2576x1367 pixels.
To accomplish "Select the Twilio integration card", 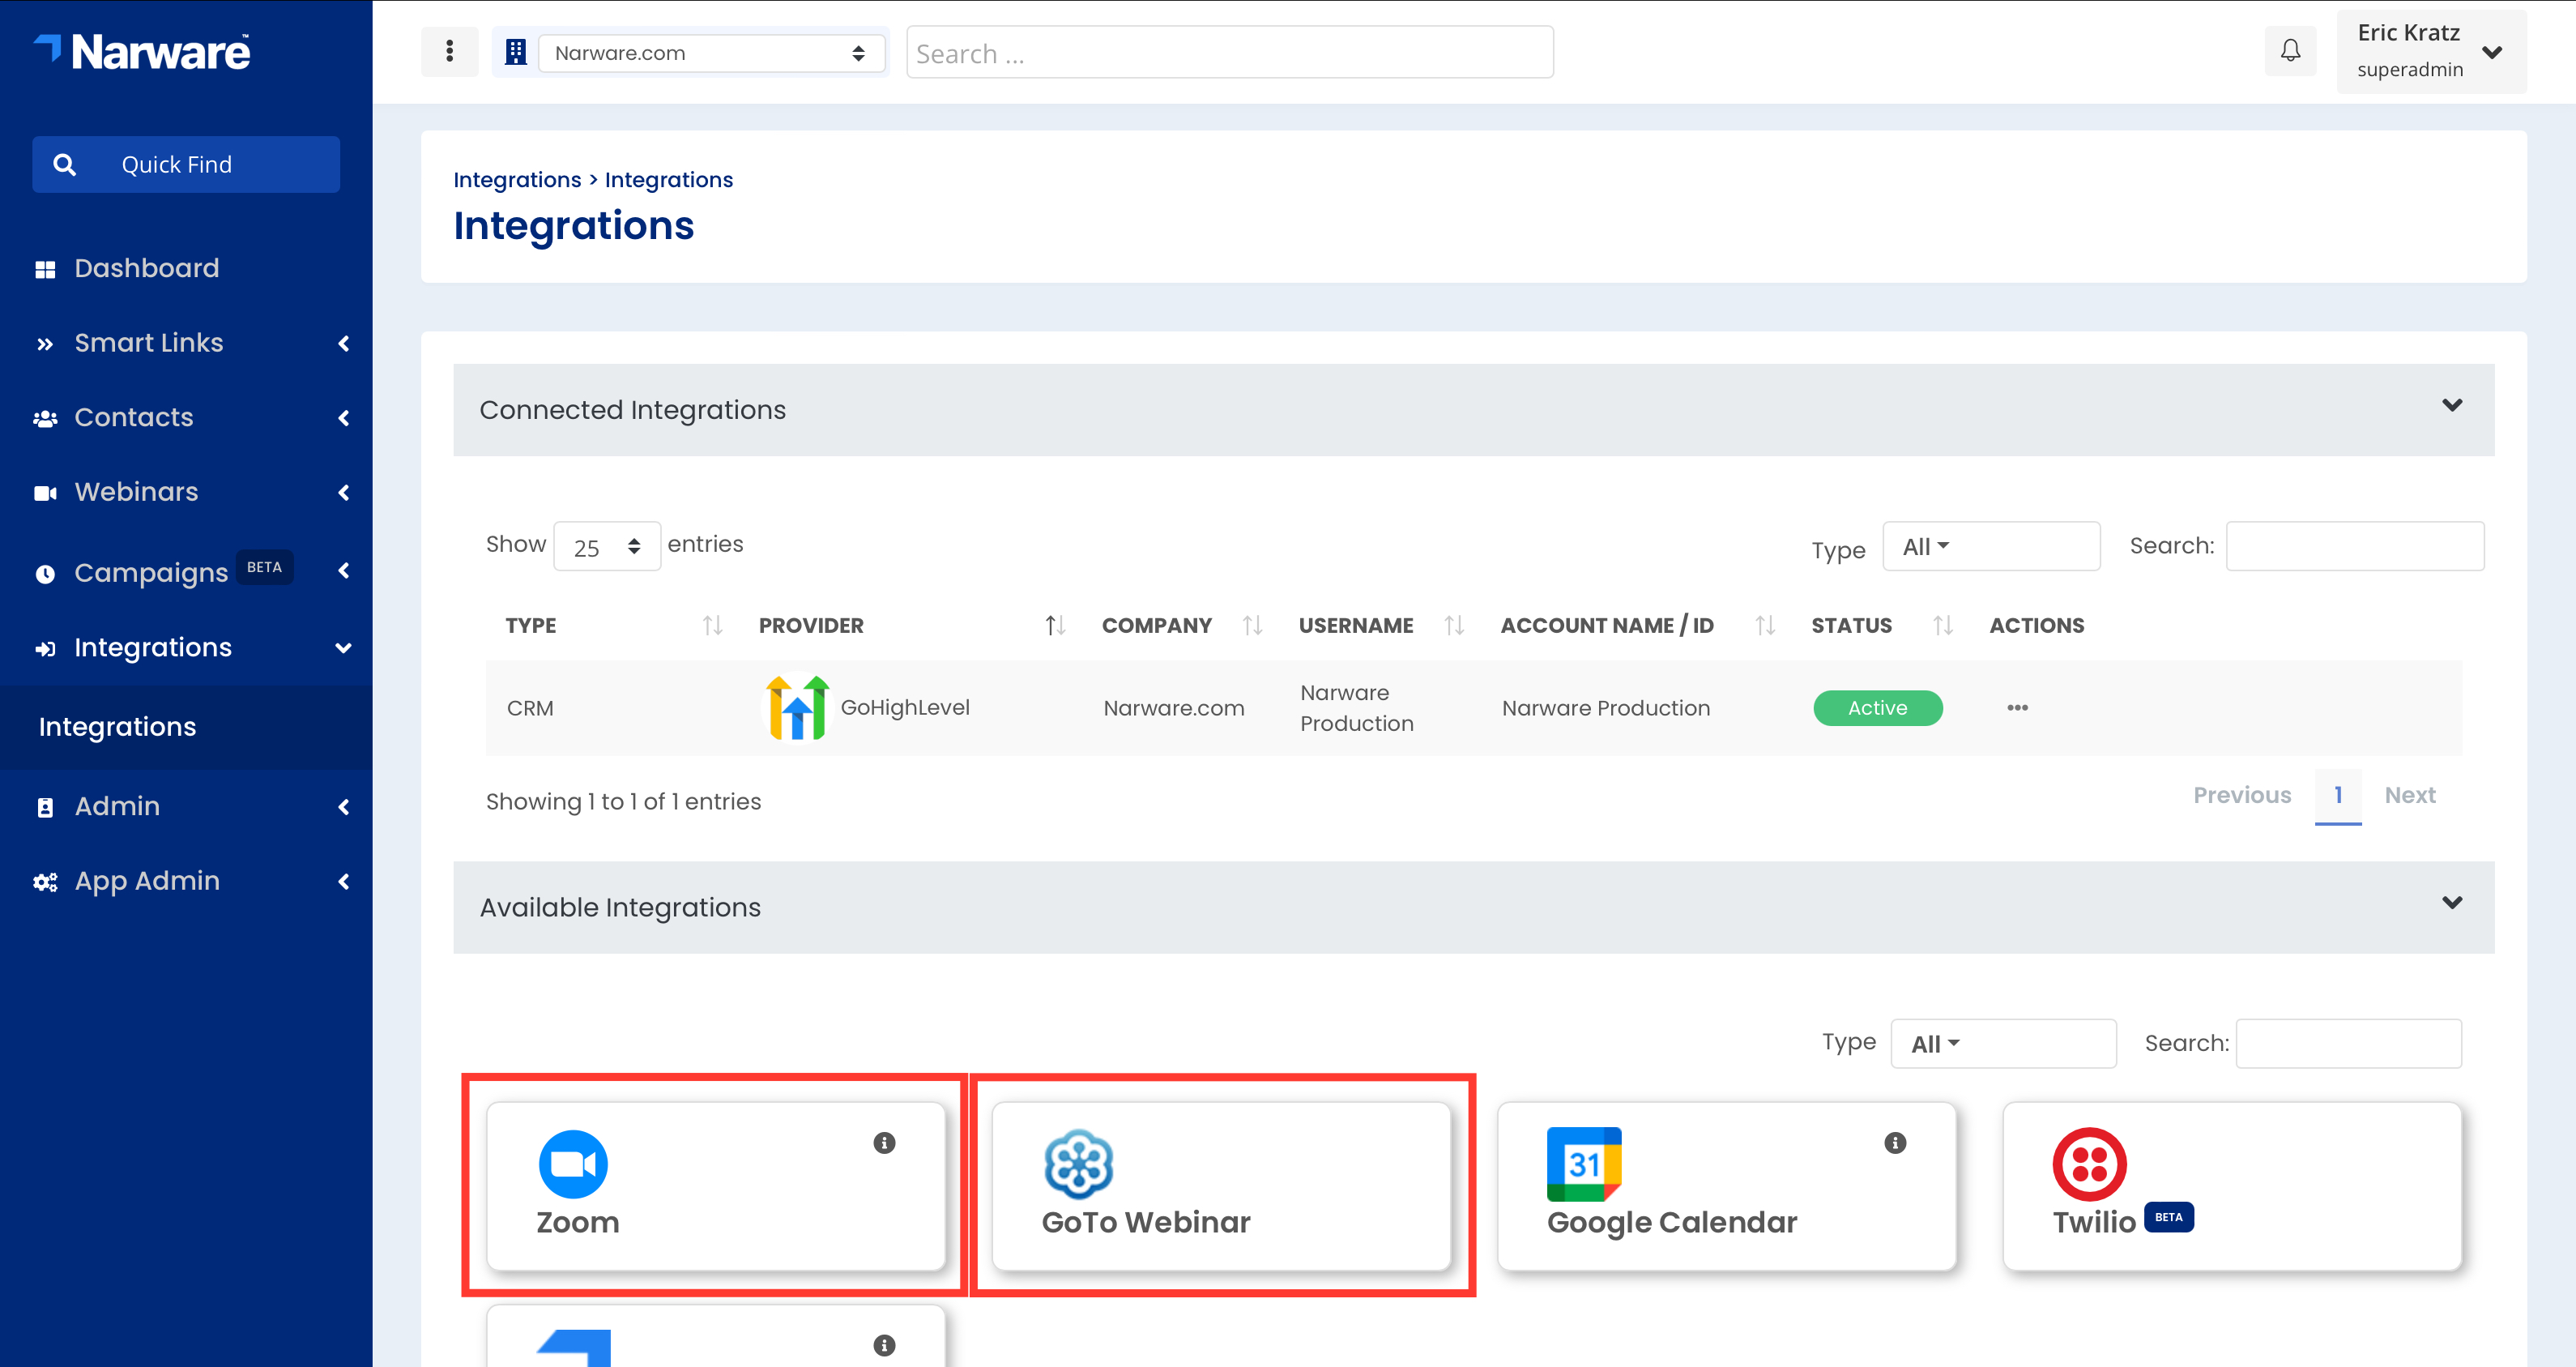I will tap(2232, 1186).
